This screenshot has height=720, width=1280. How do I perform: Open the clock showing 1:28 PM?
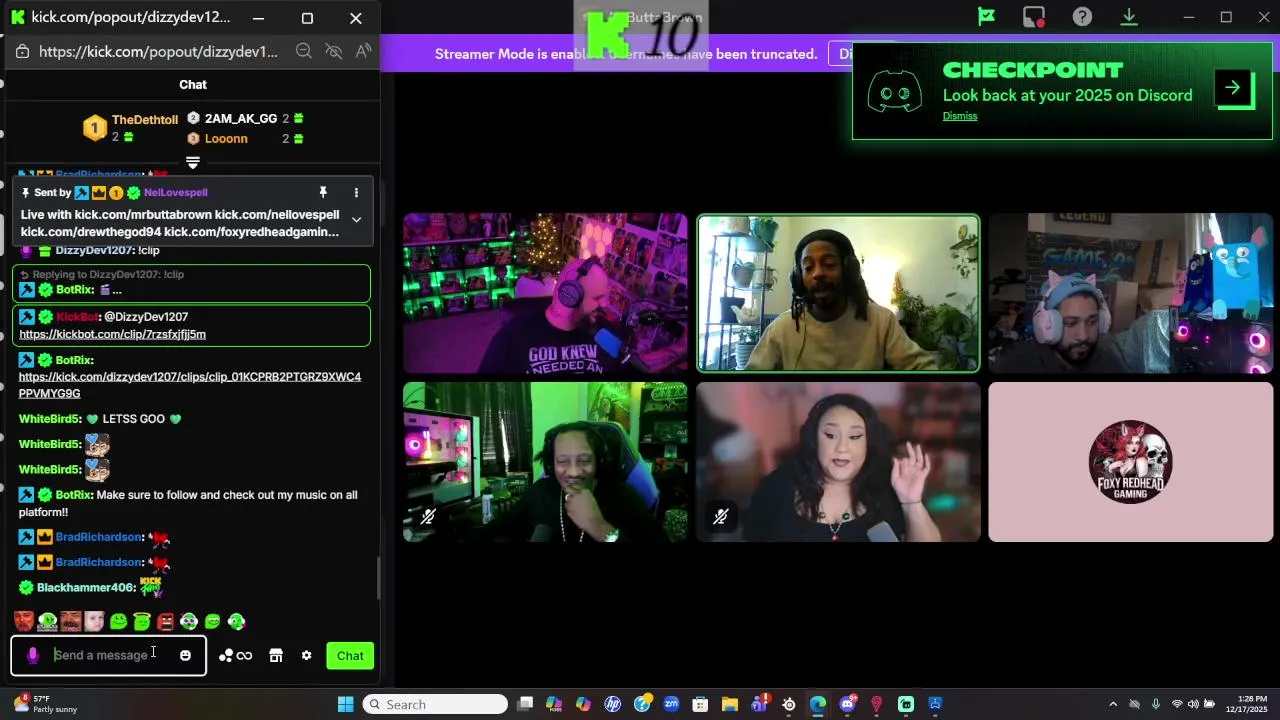point(1246,704)
